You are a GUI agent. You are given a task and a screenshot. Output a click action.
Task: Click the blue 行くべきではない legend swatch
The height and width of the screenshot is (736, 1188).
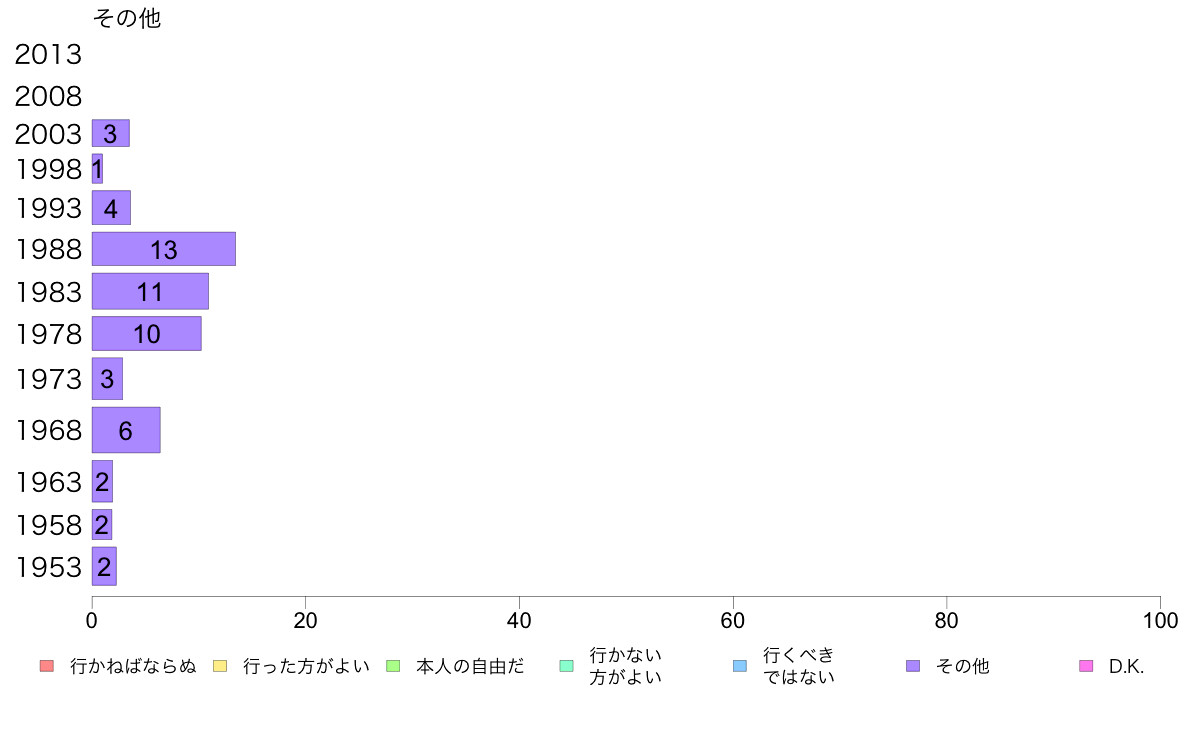pos(739,666)
